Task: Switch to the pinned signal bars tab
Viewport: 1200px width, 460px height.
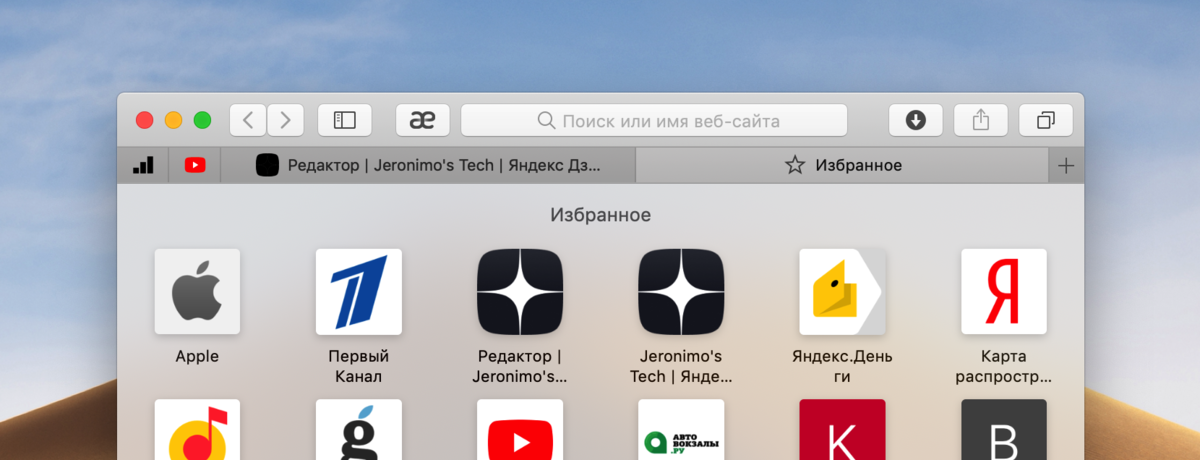Action: point(143,165)
